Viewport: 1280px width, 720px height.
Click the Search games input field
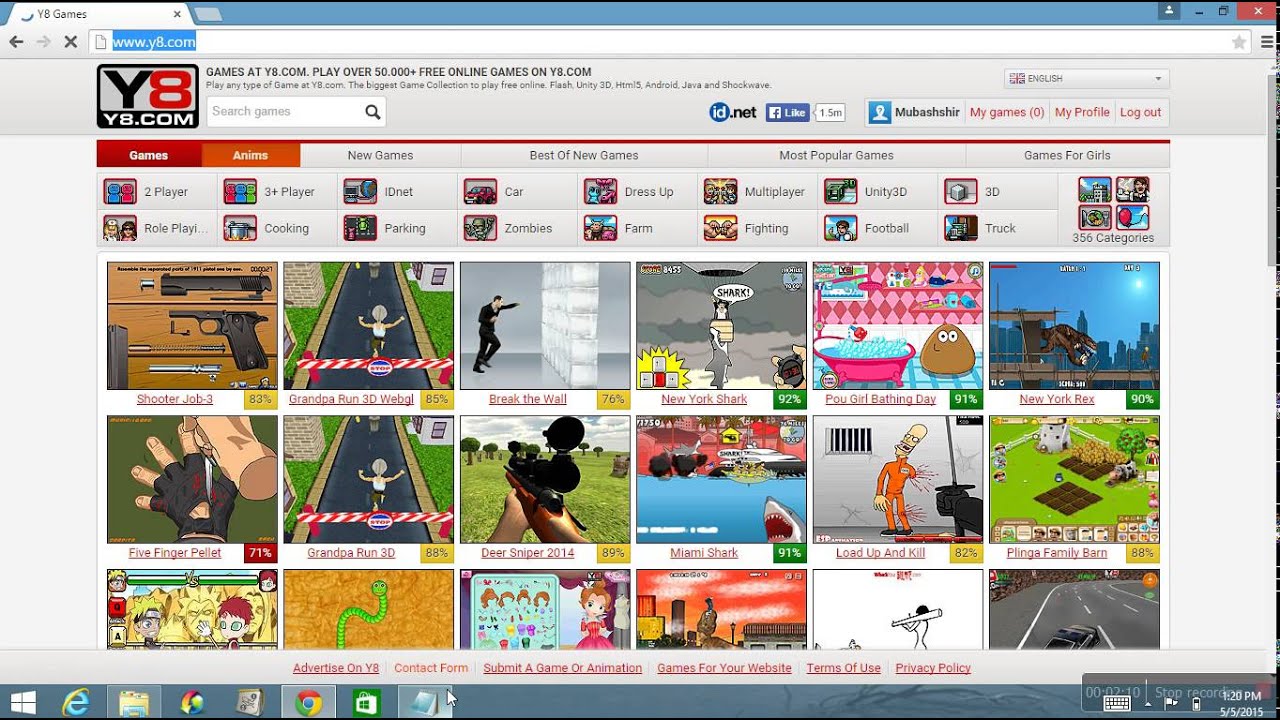pos(285,112)
